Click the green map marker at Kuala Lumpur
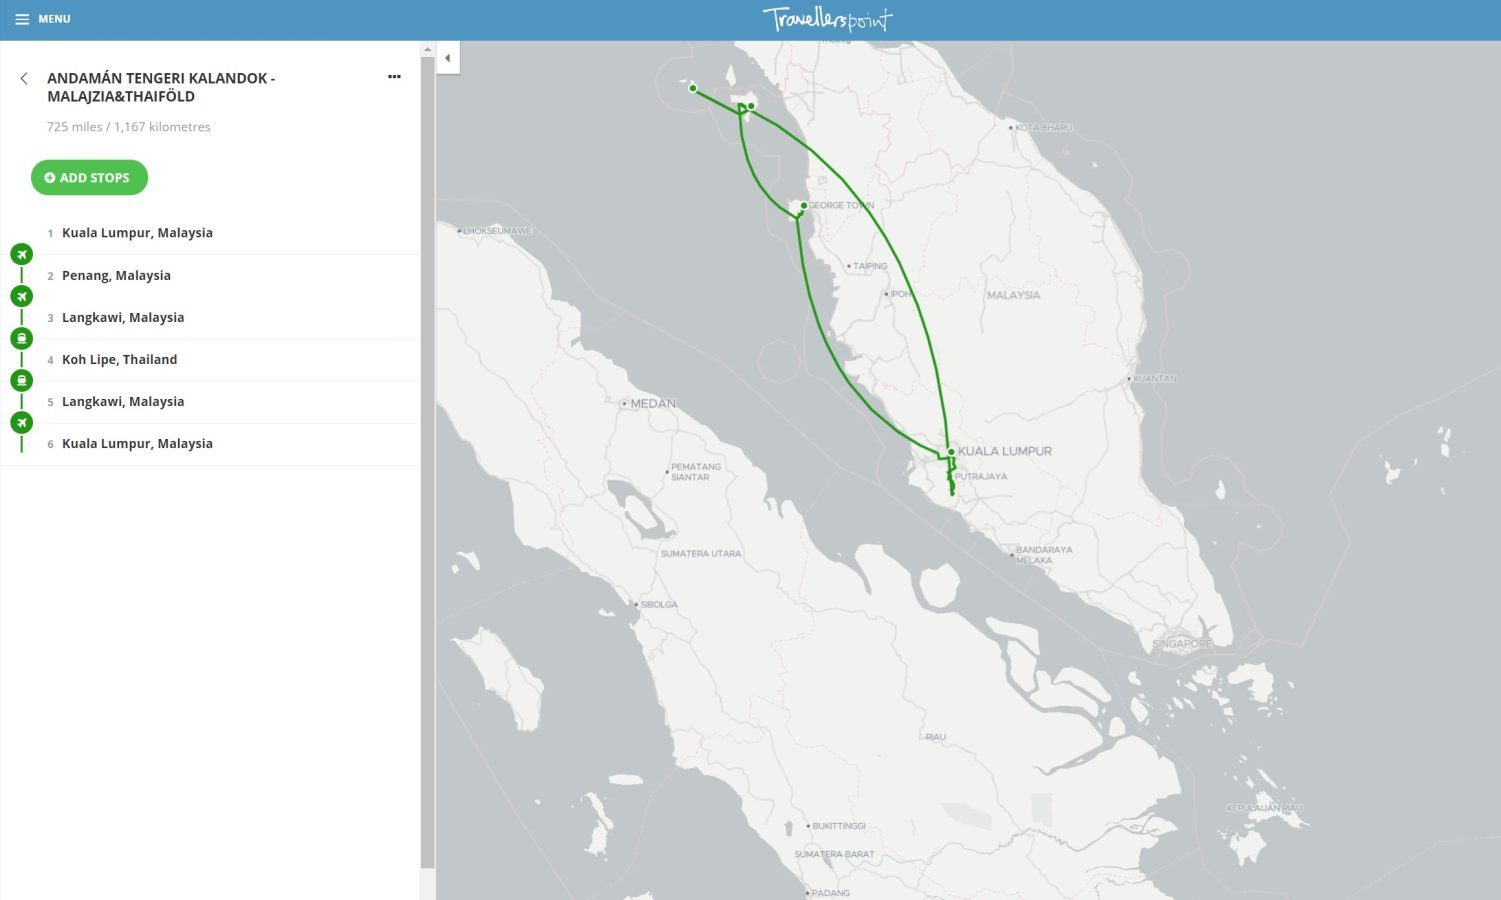This screenshot has width=1501, height=900. coord(951,452)
